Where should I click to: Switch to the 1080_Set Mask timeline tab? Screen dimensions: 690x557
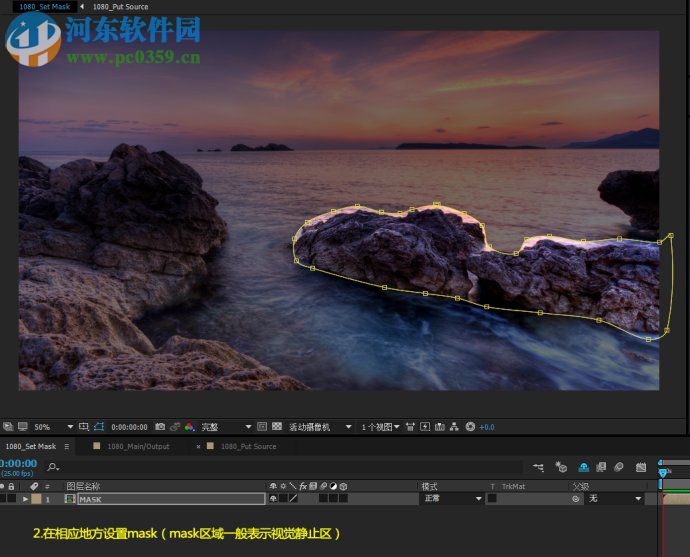click(x=30, y=446)
